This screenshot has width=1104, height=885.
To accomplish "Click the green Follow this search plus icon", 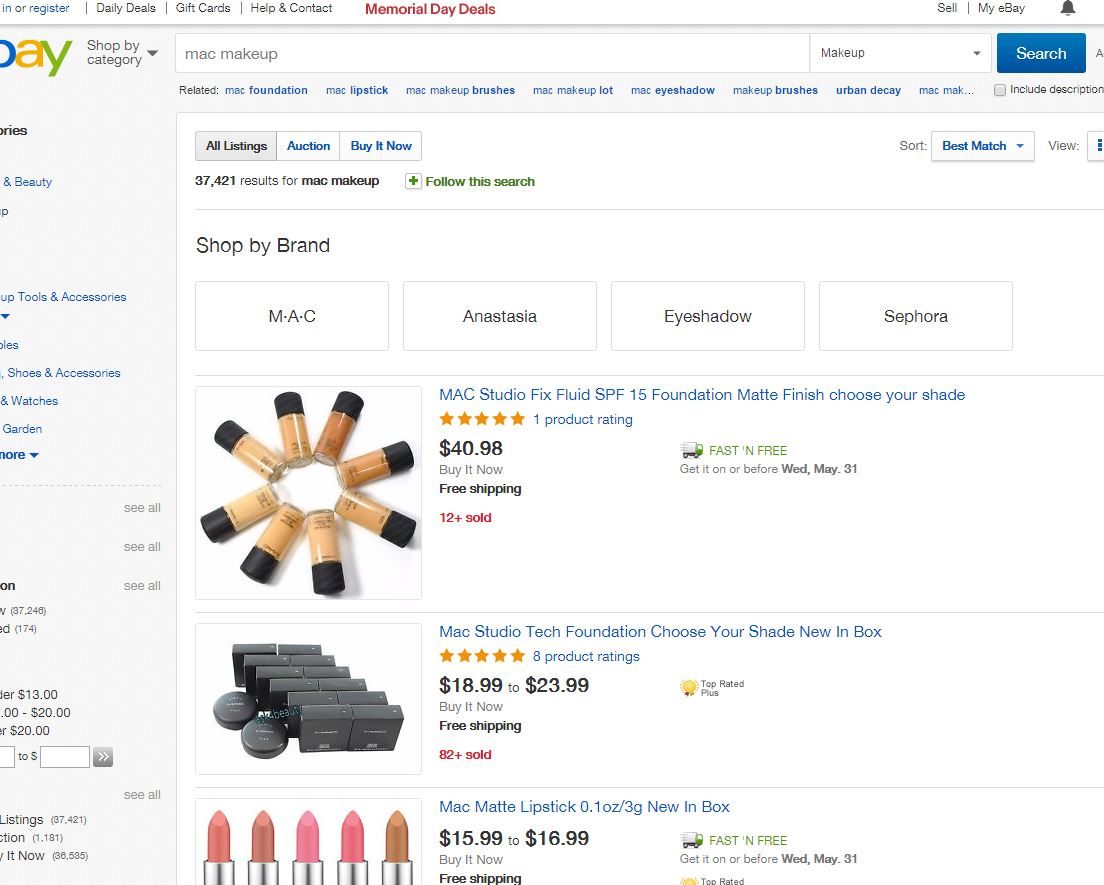I will coord(413,181).
